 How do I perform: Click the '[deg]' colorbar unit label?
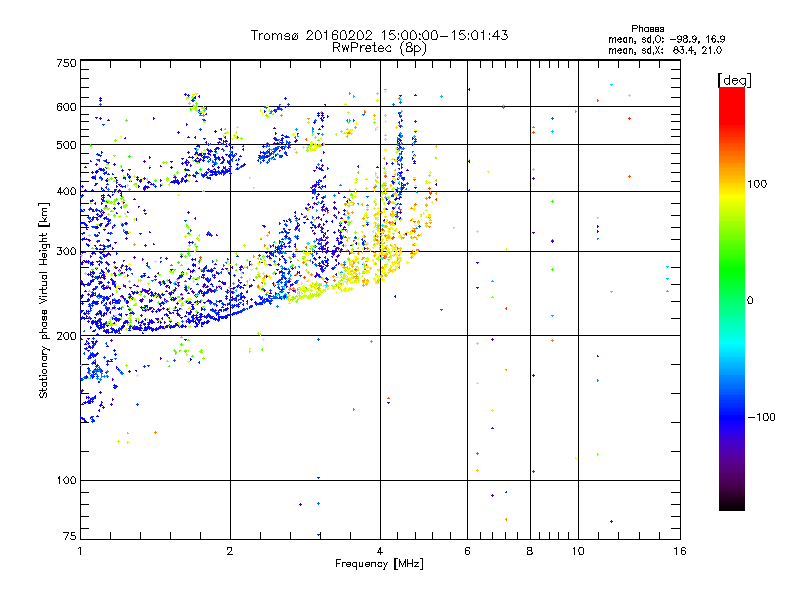734,80
